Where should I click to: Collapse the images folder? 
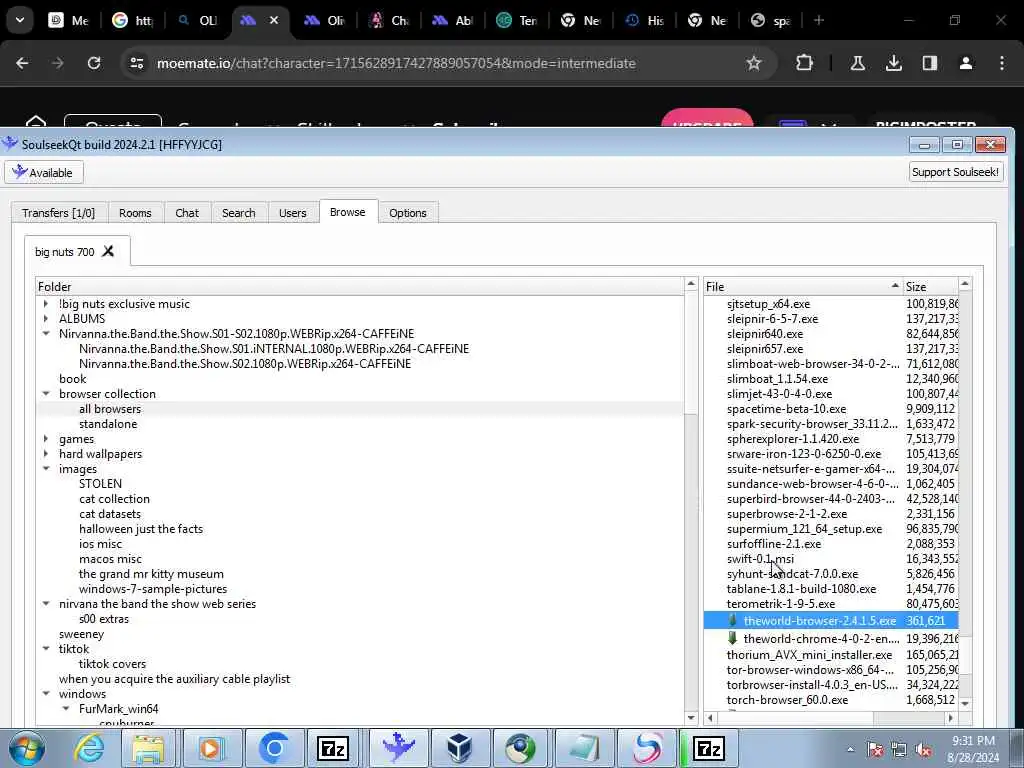[46, 469]
